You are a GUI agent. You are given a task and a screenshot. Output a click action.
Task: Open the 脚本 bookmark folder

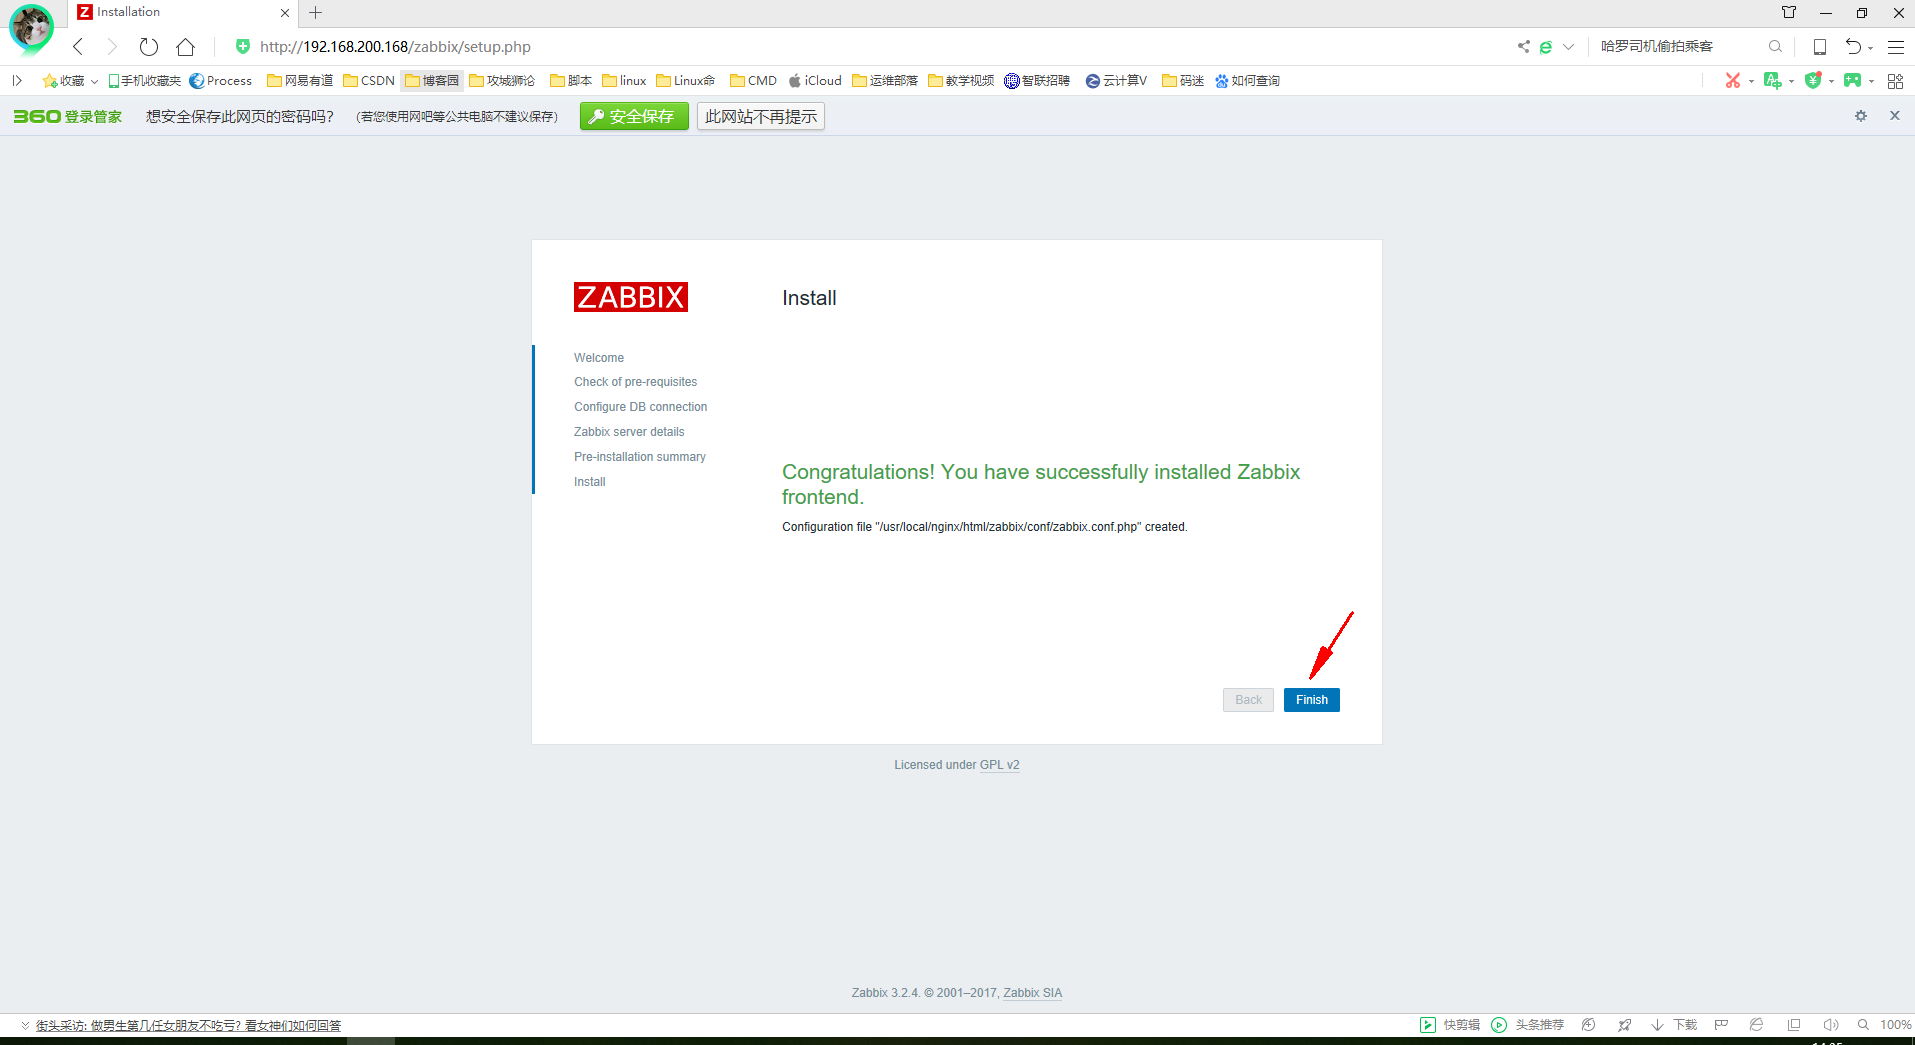click(x=571, y=81)
